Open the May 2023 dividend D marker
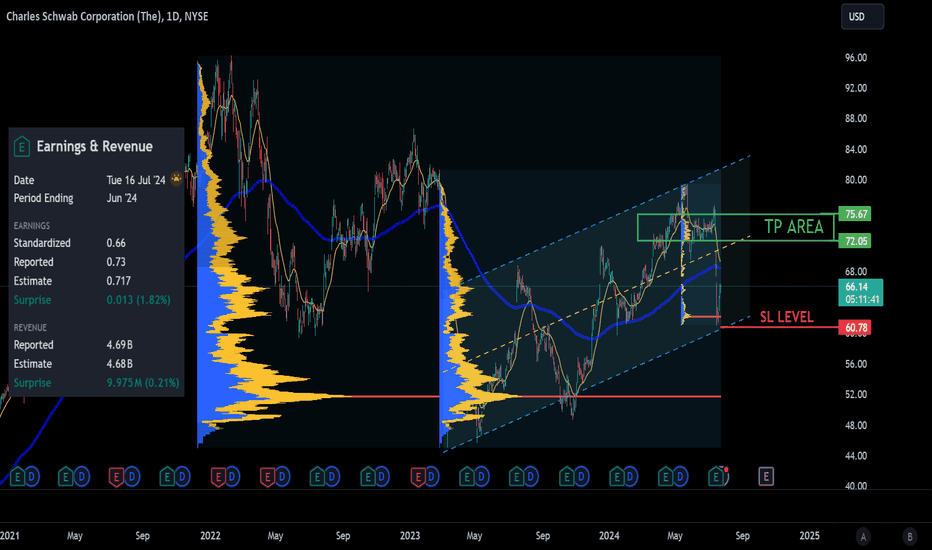Viewport: 932px width, 550px height. 482,477
